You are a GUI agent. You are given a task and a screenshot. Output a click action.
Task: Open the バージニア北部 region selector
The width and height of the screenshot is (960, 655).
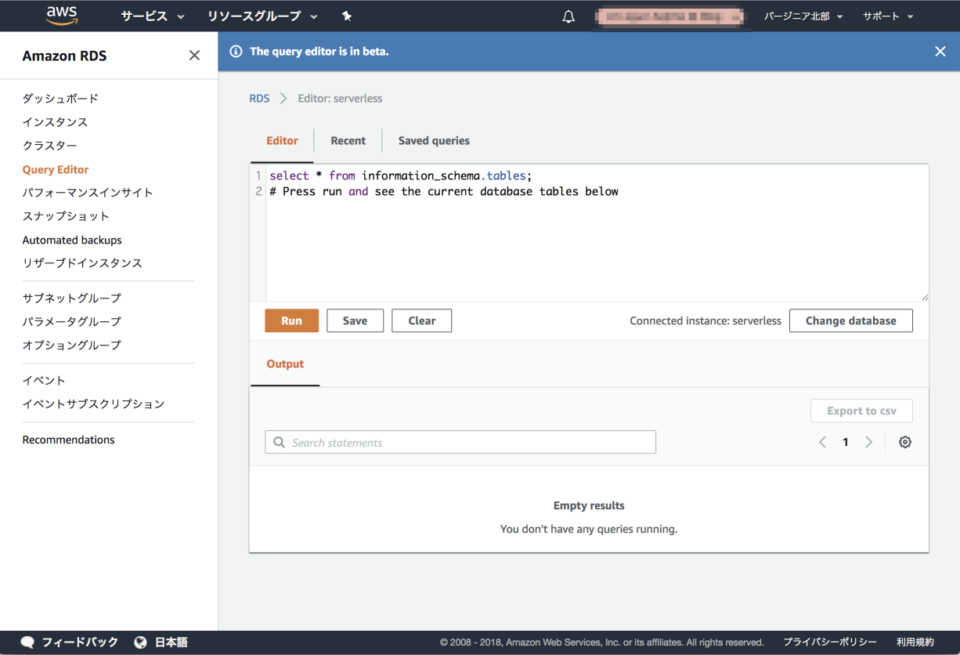(x=803, y=16)
